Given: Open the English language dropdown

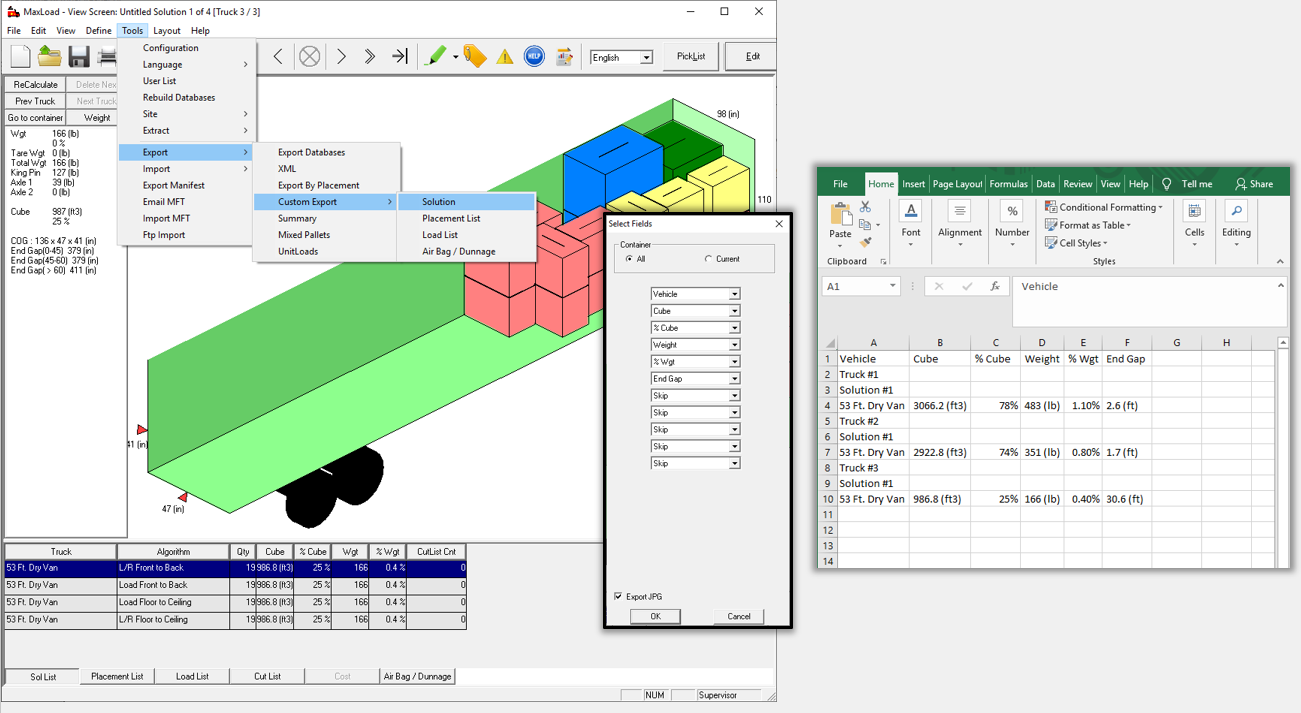Looking at the screenshot, I should [x=646, y=58].
